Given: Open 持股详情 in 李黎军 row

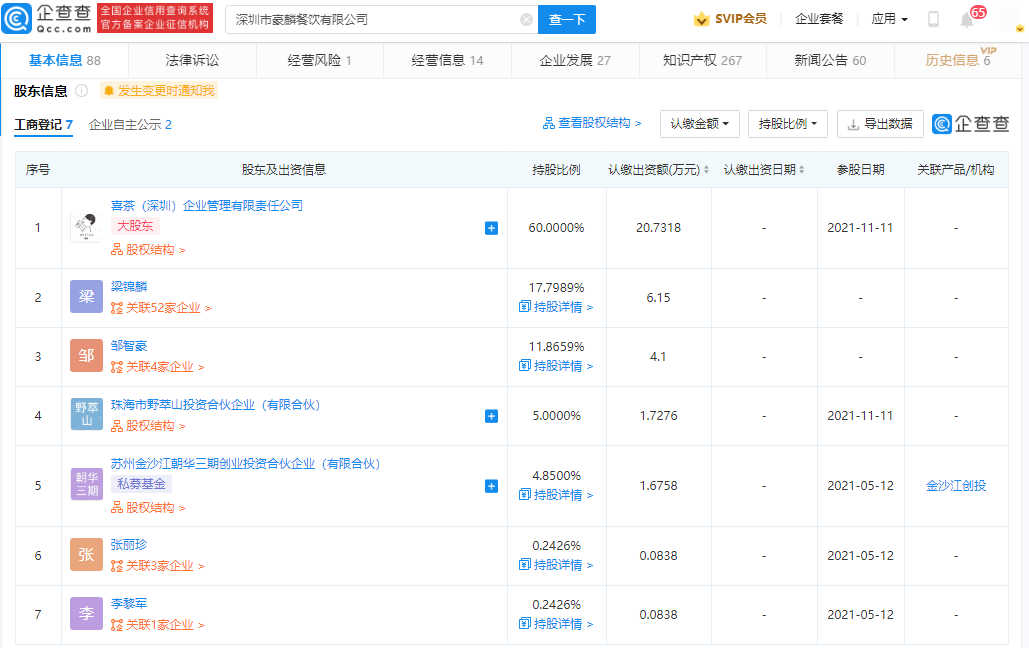Looking at the screenshot, I should [556, 624].
